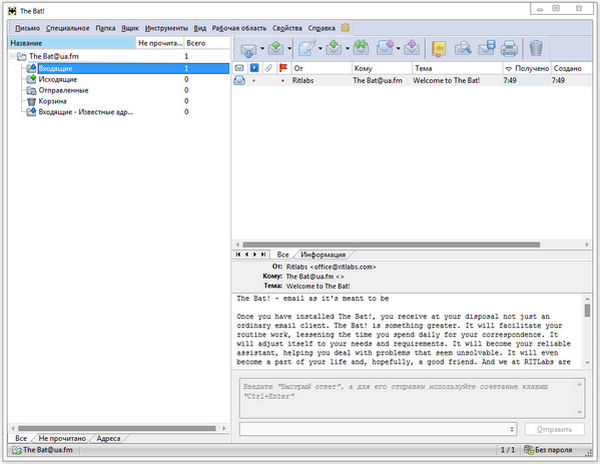Click the previous-message navigation arrow in preview
The image size is (600, 464).
click(246, 254)
